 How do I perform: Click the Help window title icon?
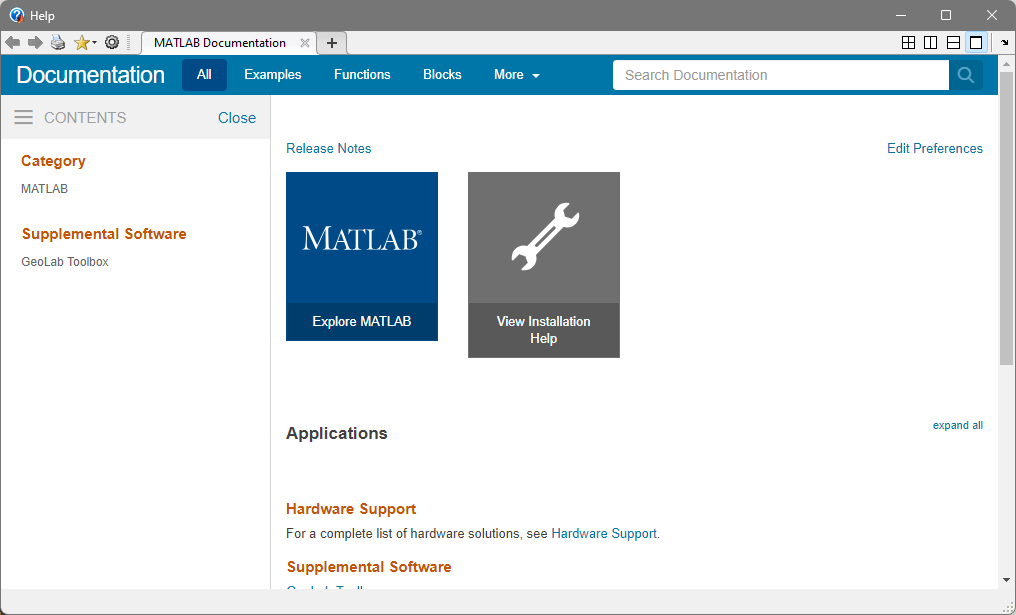pos(16,15)
